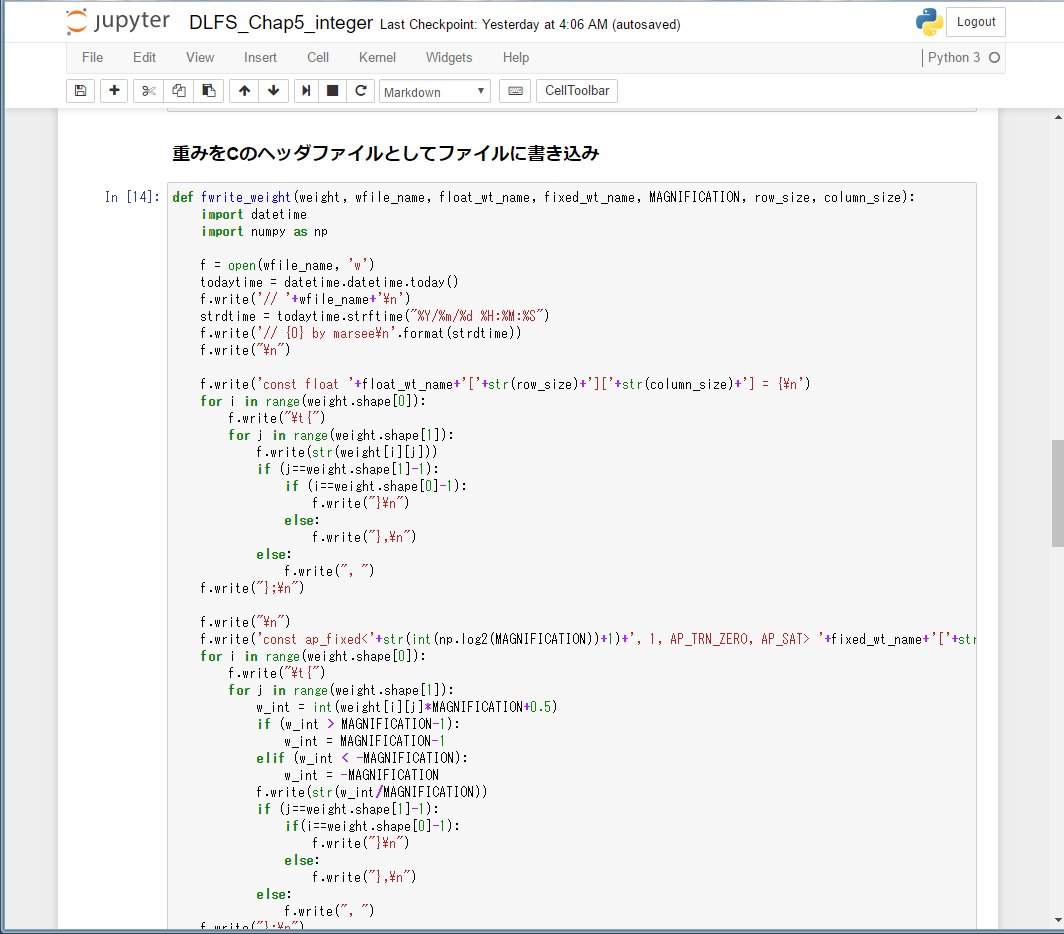
Task: Open the File menu
Action: (92, 58)
